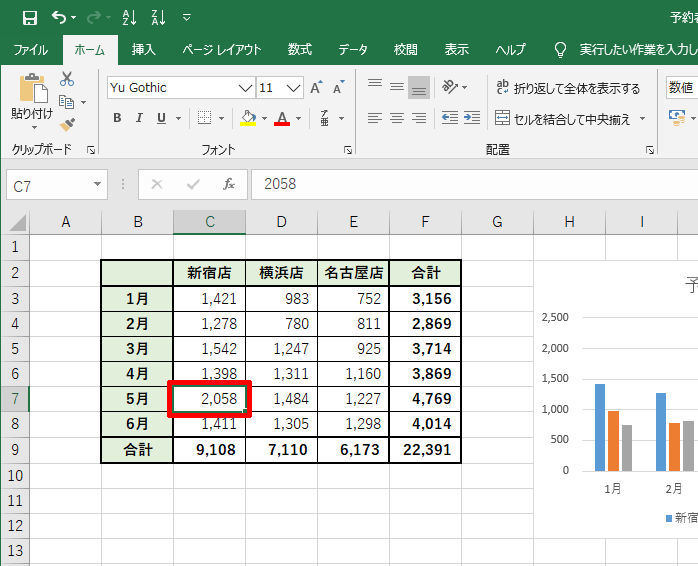
Task: Open the Copy options dropdown arrow
Action: pos(84,102)
